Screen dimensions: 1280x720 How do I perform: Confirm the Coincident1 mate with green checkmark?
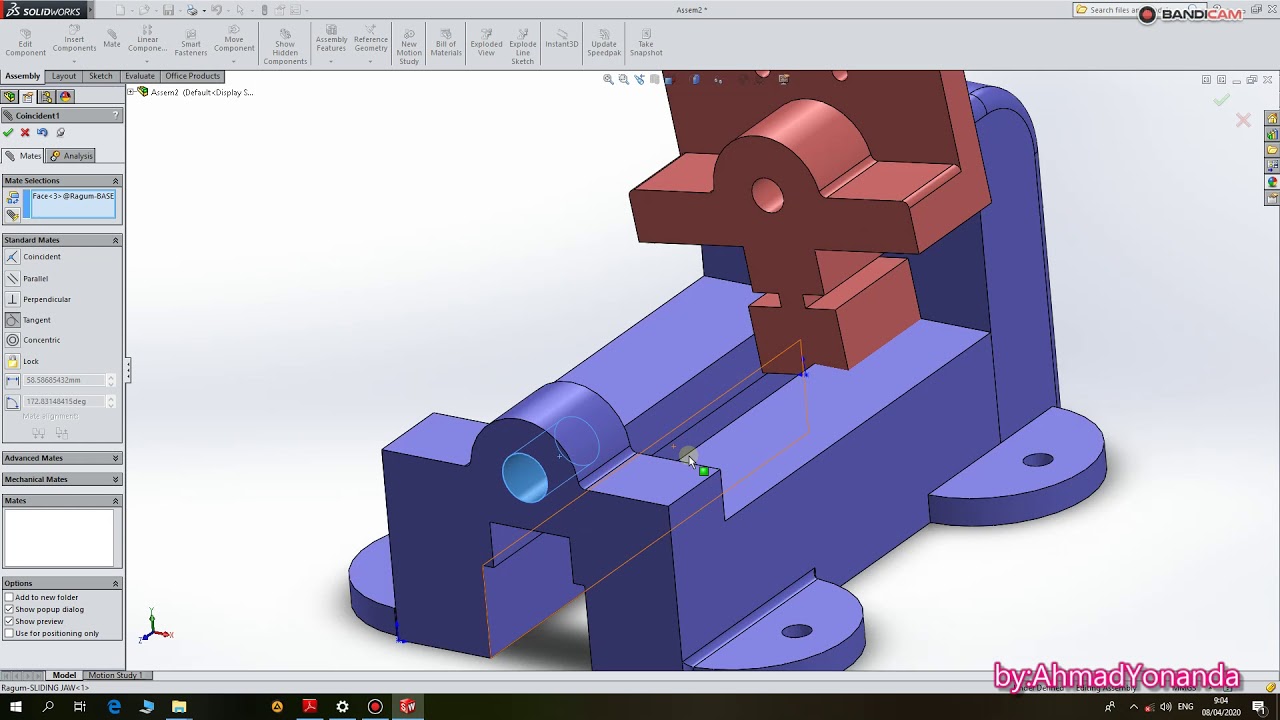pos(9,133)
